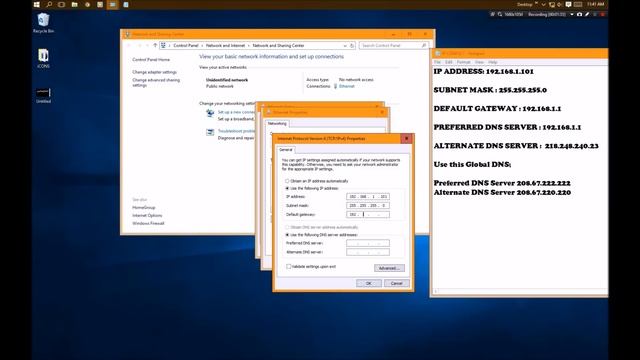
Task: Open the Notepad View menu
Action: (479, 62)
